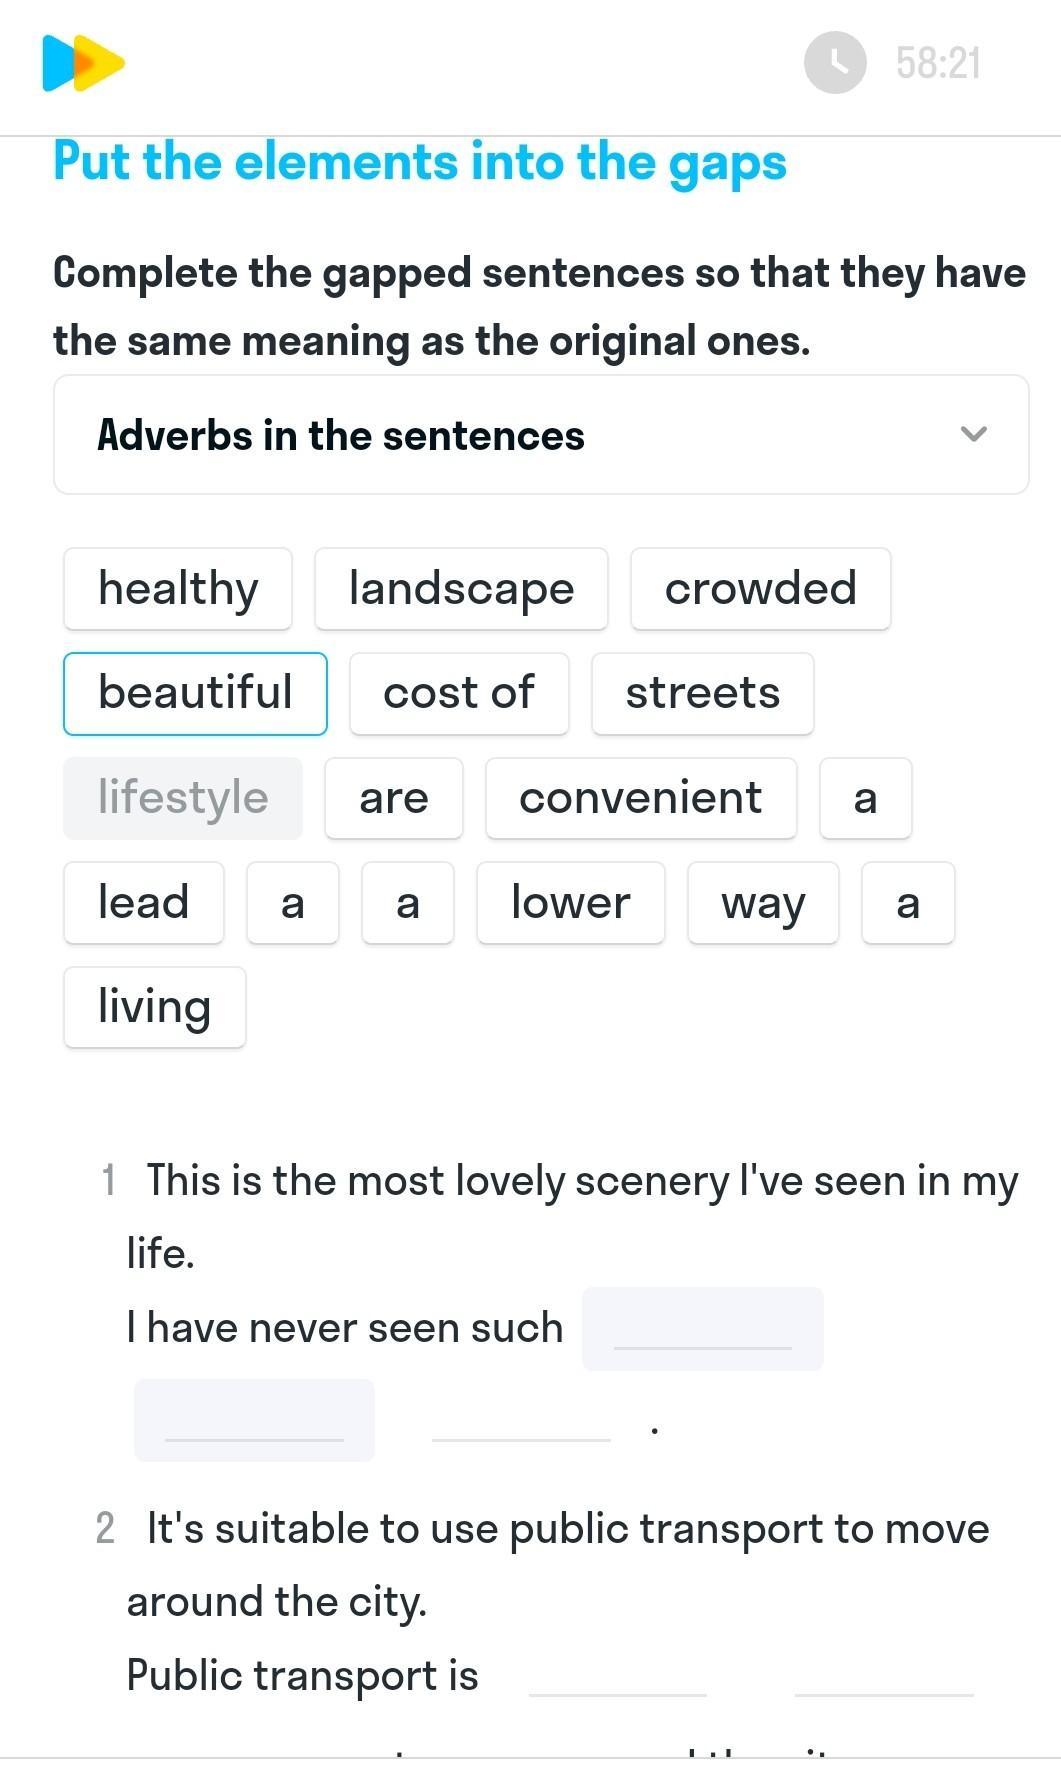Viewport: 1061px width, 1780px height.
Task: Pick the 'lower' word chip
Action: [x=570, y=903]
